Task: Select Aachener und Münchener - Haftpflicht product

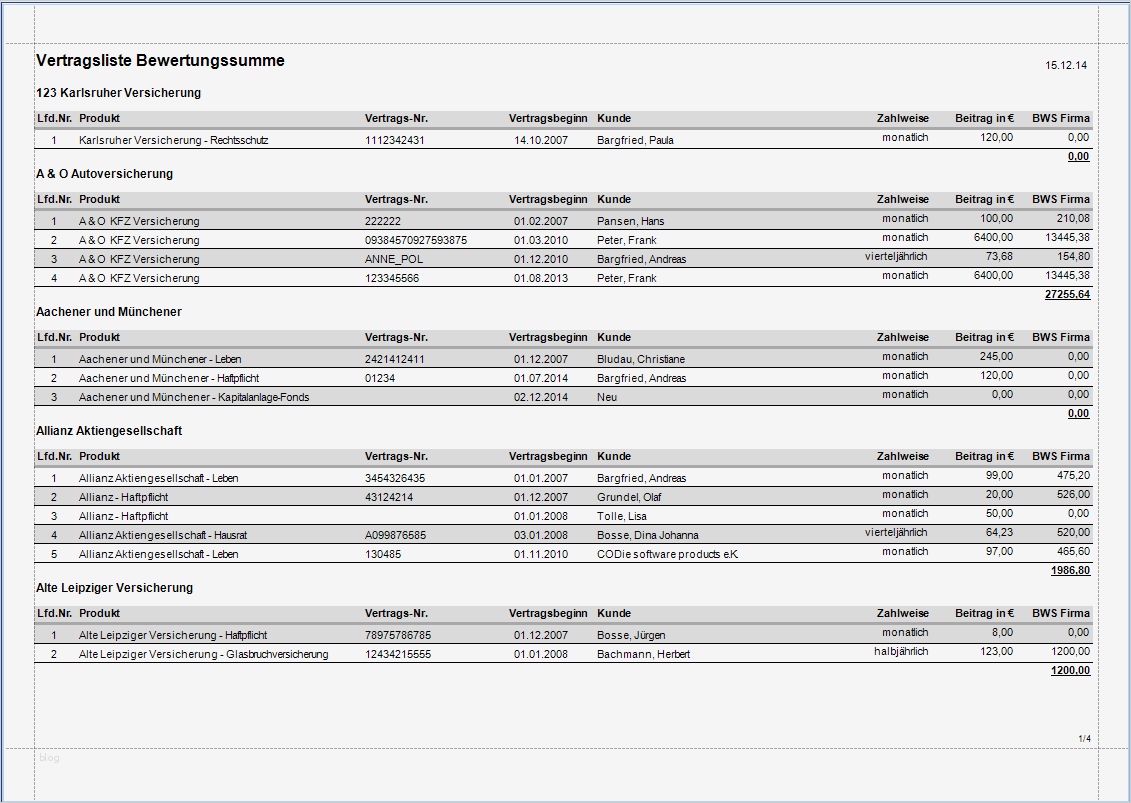Action: click(x=169, y=378)
